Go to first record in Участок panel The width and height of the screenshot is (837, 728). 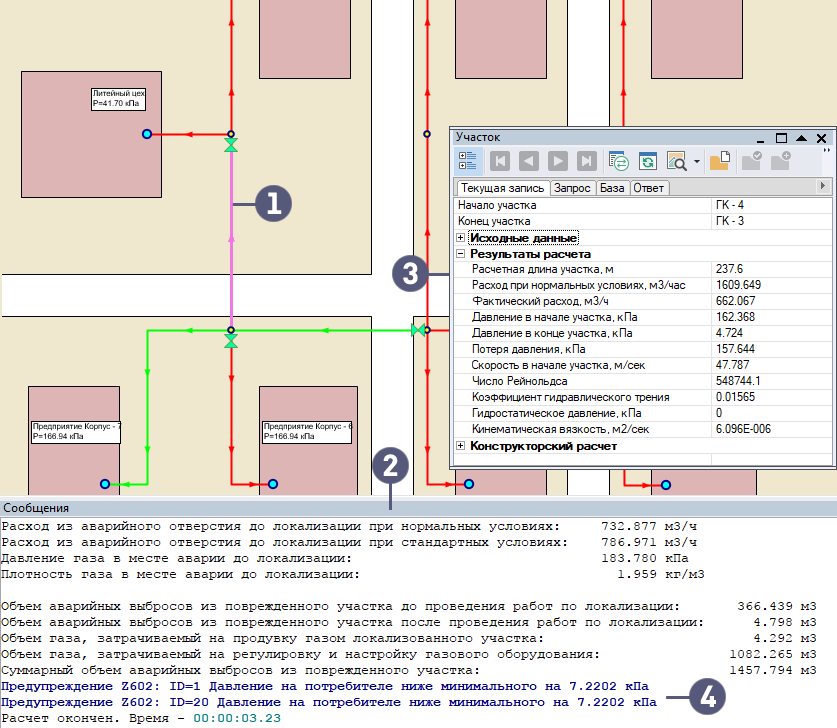(x=500, y=161)
